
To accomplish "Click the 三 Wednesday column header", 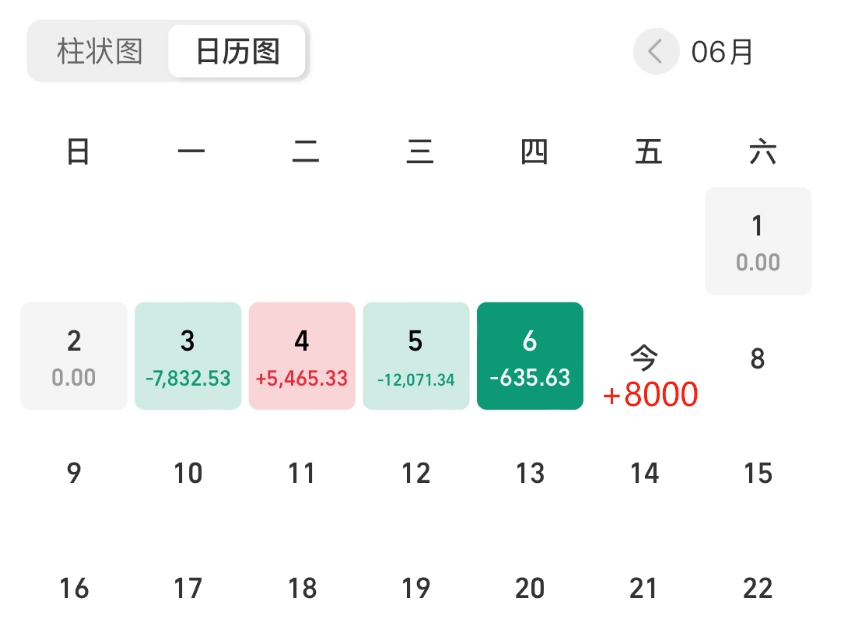I will click(x=420, y=151).
